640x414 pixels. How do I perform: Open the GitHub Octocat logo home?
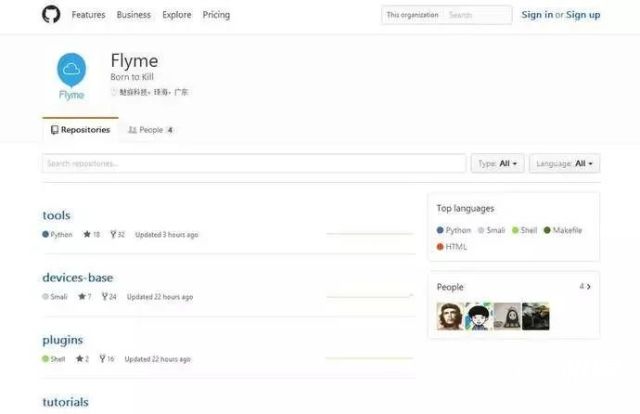click(x=51, y=14)
